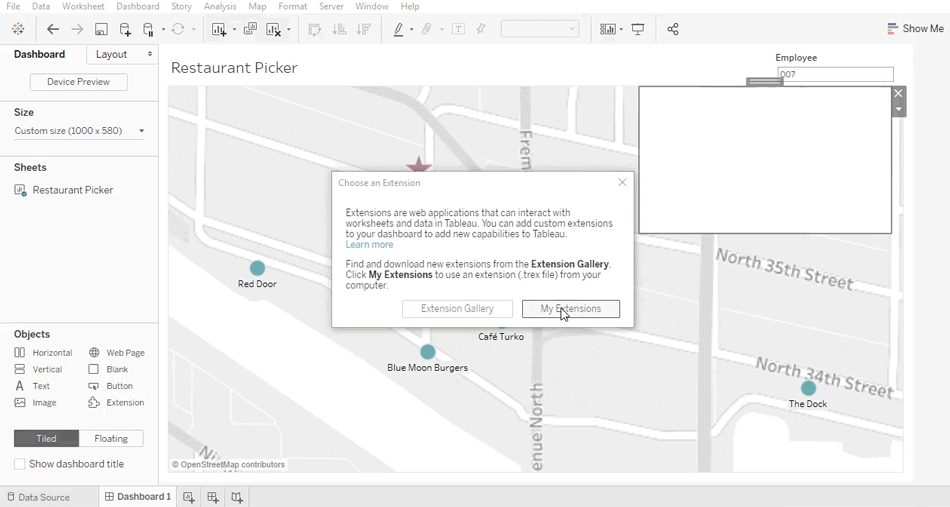950x507 pixels.
Task: Switch layout mode to Floating
Action: (111, 438)
